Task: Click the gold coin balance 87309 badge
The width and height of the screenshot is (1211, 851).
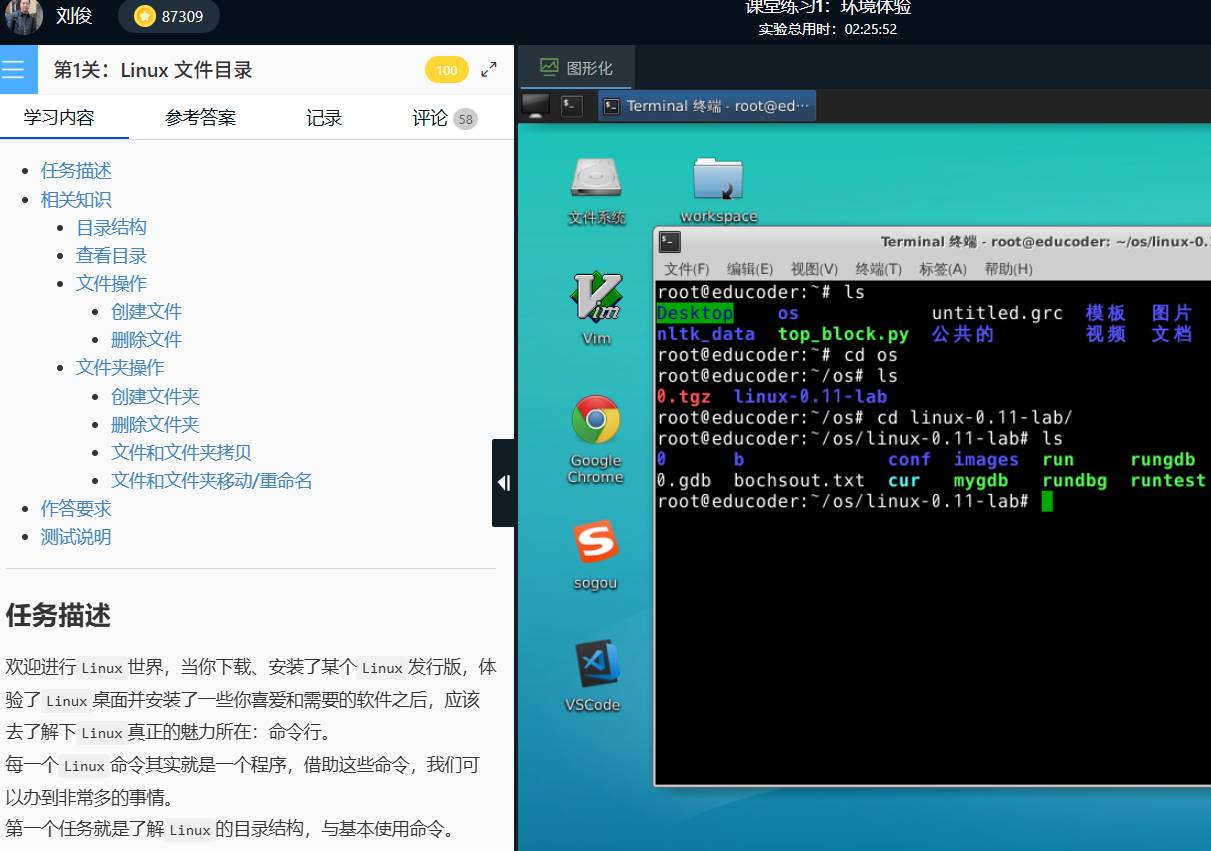Action: (x=169, y=16)
